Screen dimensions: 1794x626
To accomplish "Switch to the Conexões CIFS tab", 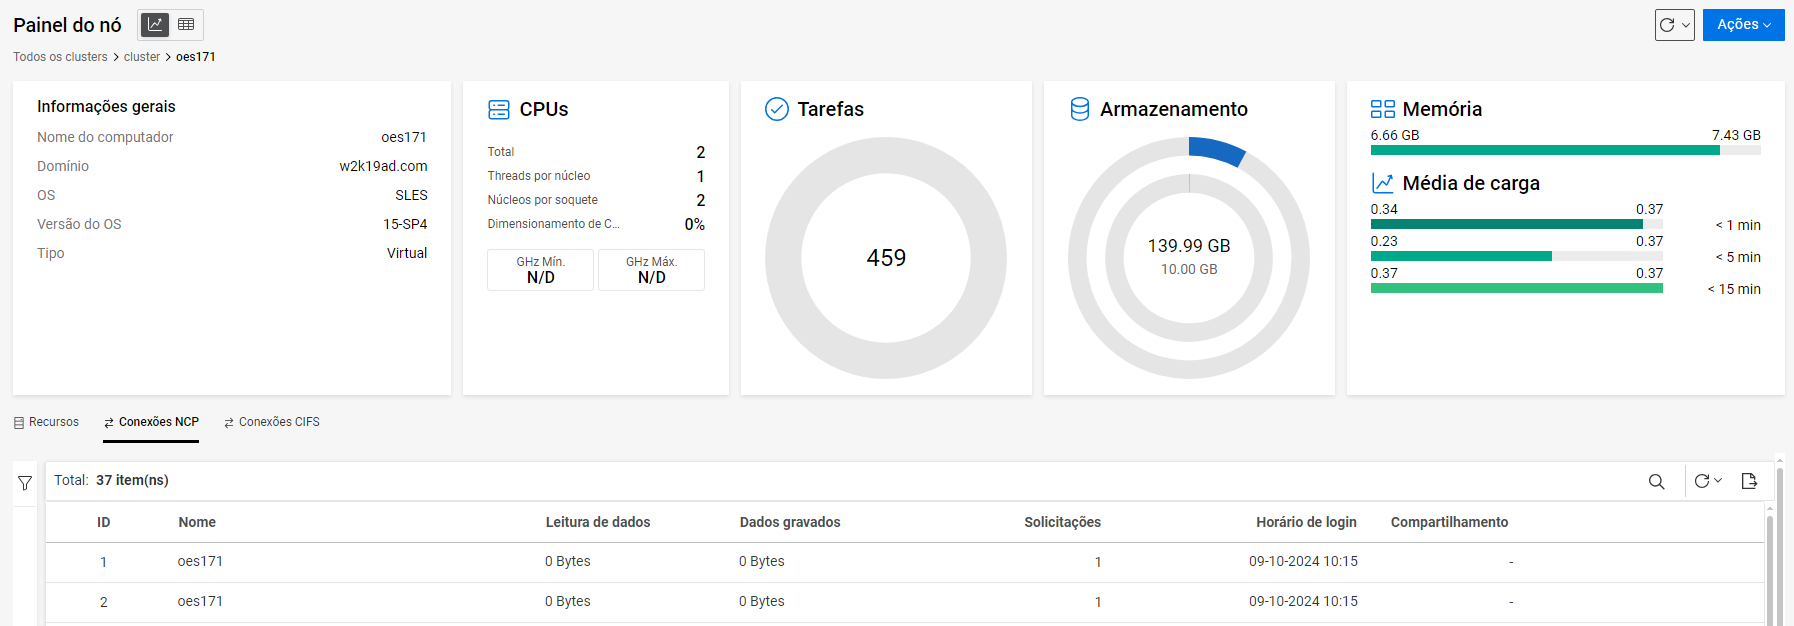I will (272, 422).
